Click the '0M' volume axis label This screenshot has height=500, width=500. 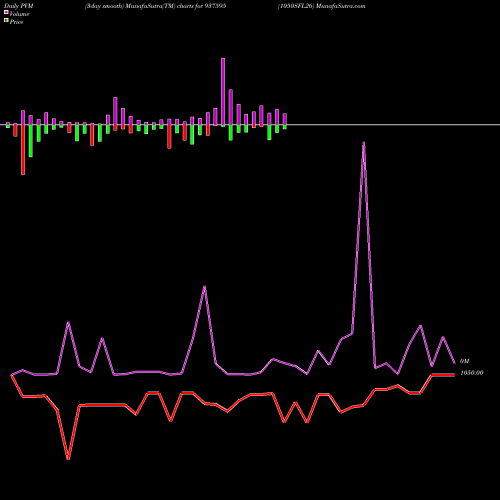(464, 361)
